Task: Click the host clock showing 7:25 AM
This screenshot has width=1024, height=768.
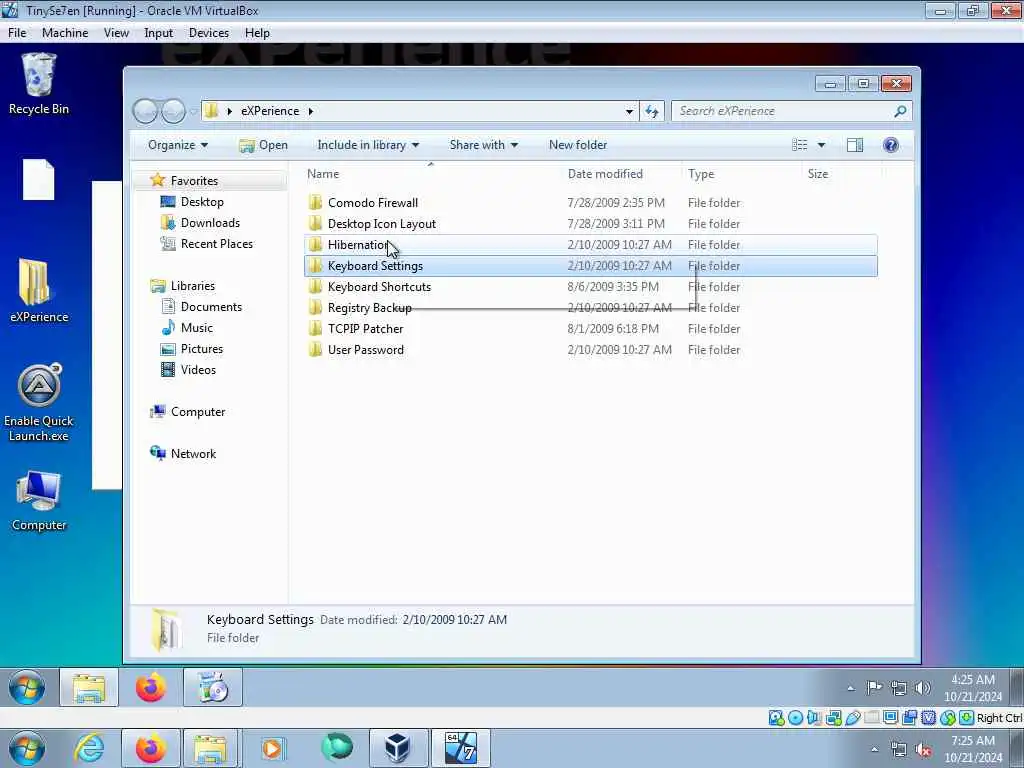Action: pyautogui.click(x=972, y=749)
